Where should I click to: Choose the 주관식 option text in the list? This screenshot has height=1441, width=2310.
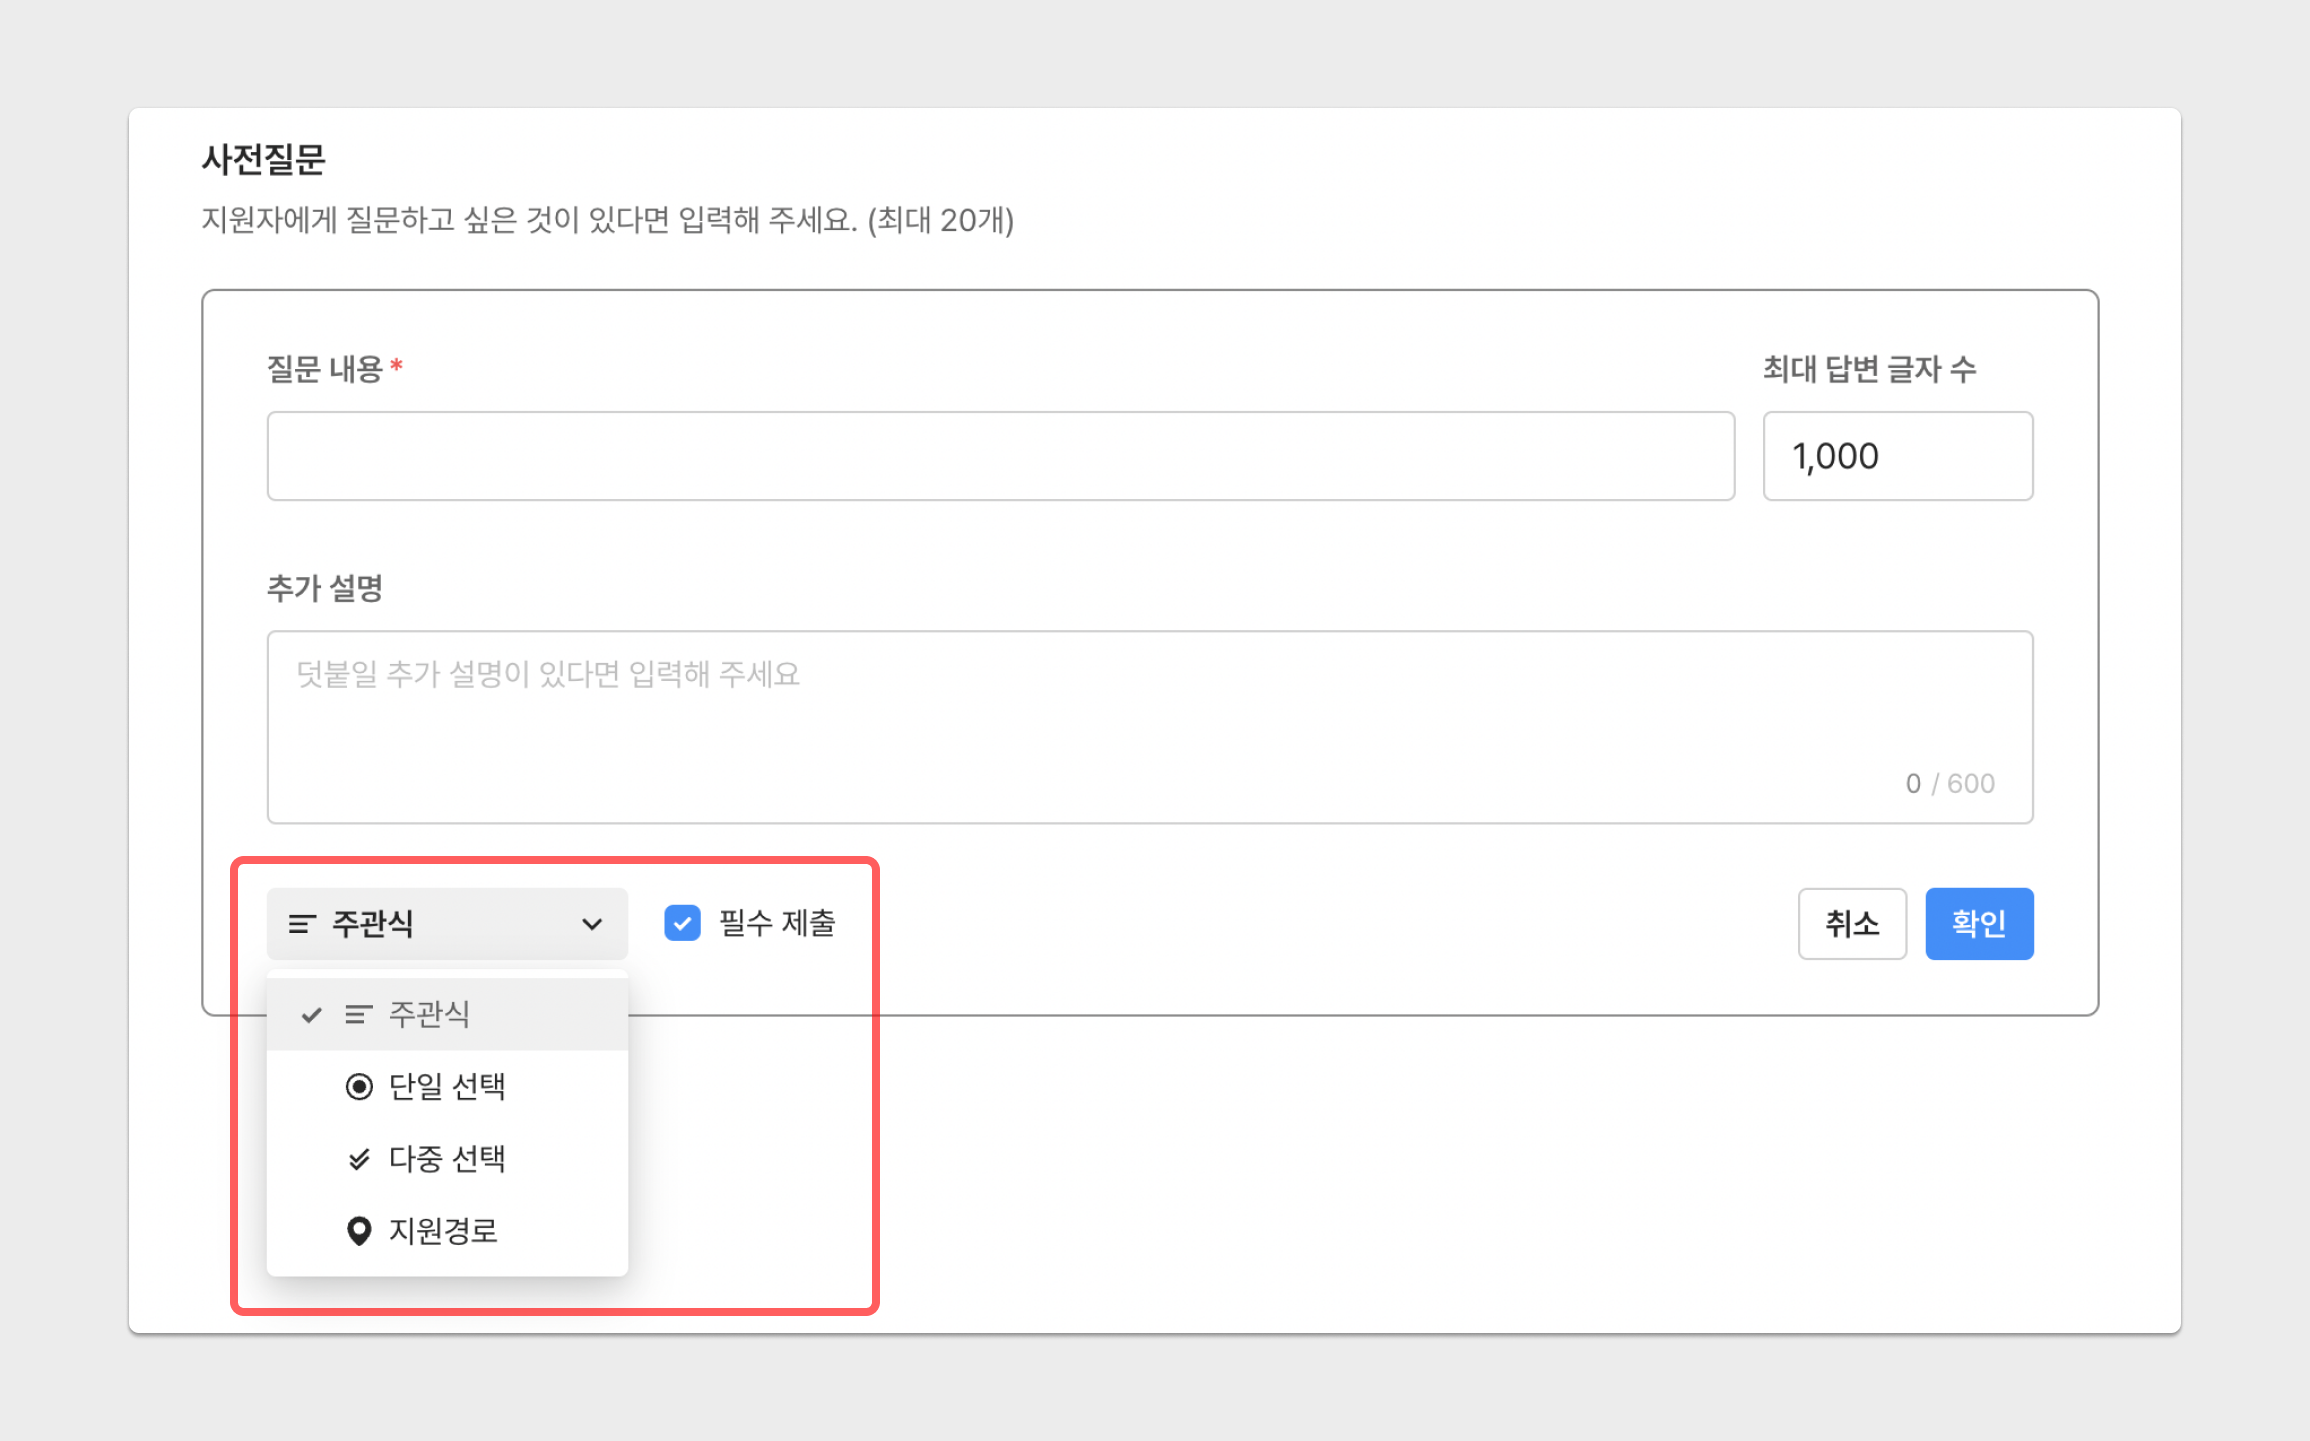[x=429, y=1015]
